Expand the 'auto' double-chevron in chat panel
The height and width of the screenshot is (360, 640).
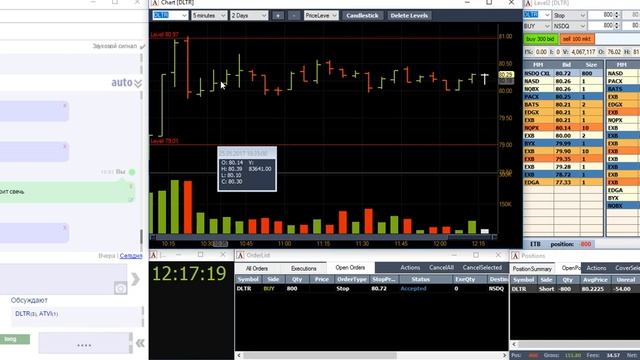point(138,83)
